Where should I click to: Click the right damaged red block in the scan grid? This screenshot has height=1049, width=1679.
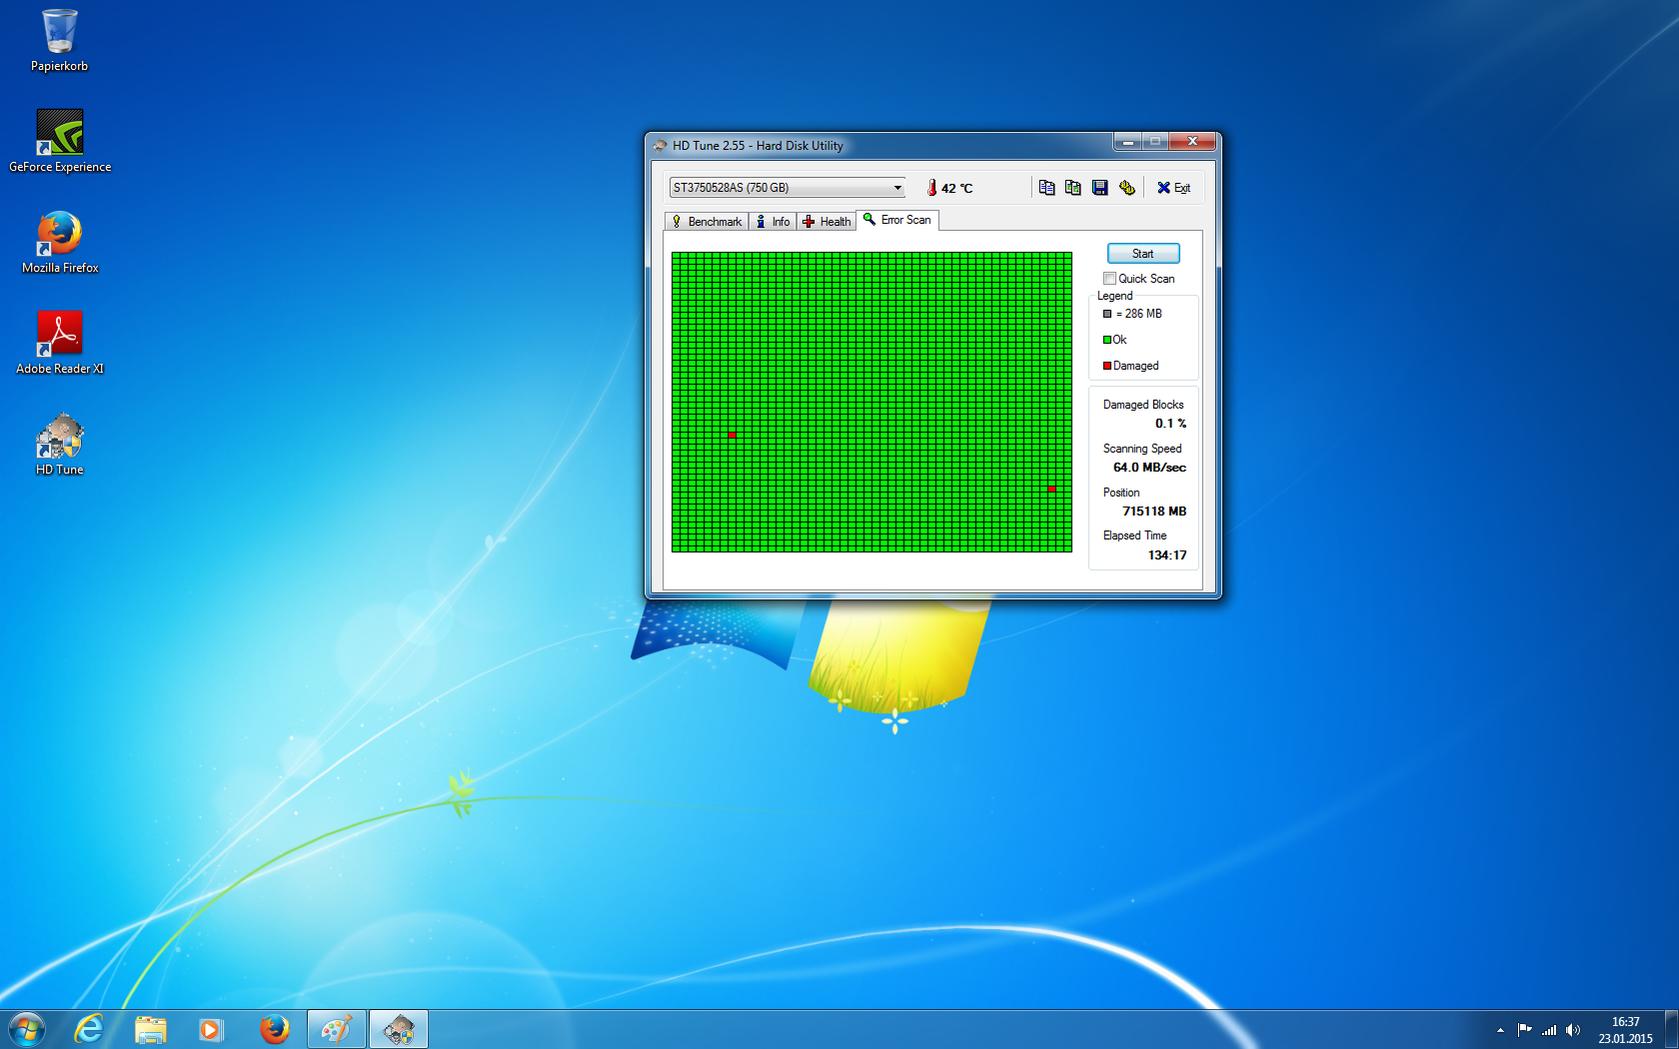click(1052, 489)
